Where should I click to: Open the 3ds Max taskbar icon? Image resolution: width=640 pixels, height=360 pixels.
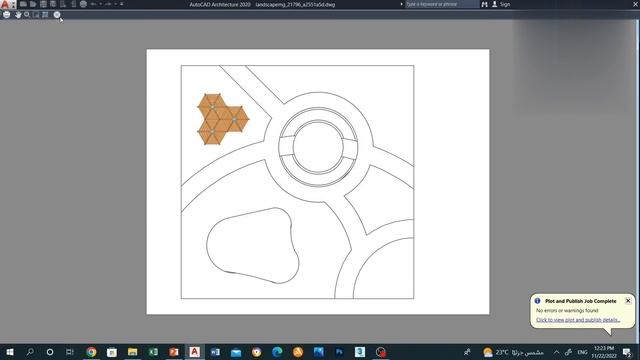(x=360, y=352)
